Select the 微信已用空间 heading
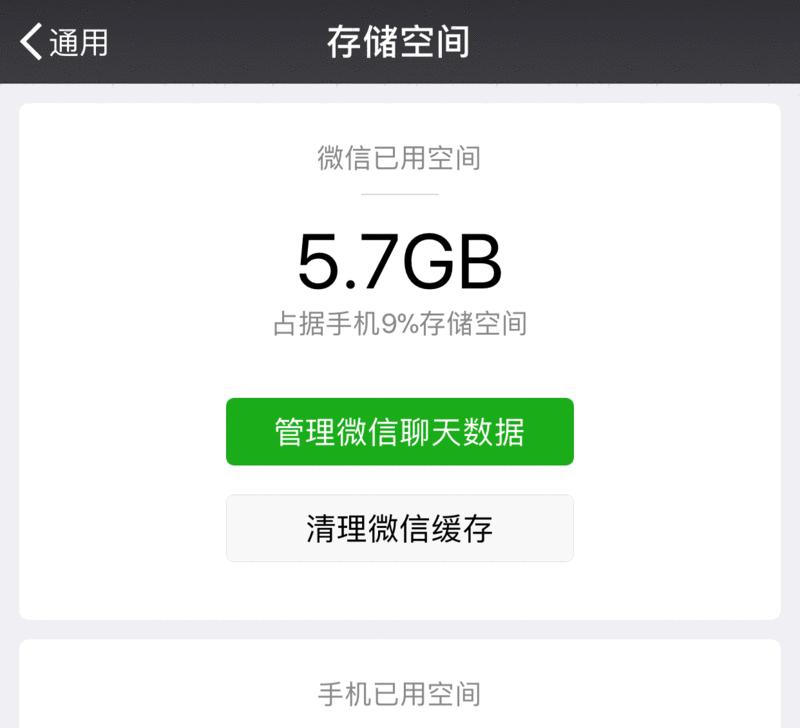800x728 pixels. pyautogui.click(x=399, y=158)
